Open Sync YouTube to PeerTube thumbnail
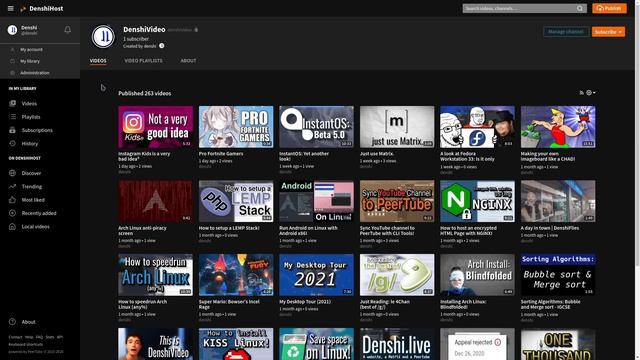The width and height of the screenshot is (640, 360). 397,201
